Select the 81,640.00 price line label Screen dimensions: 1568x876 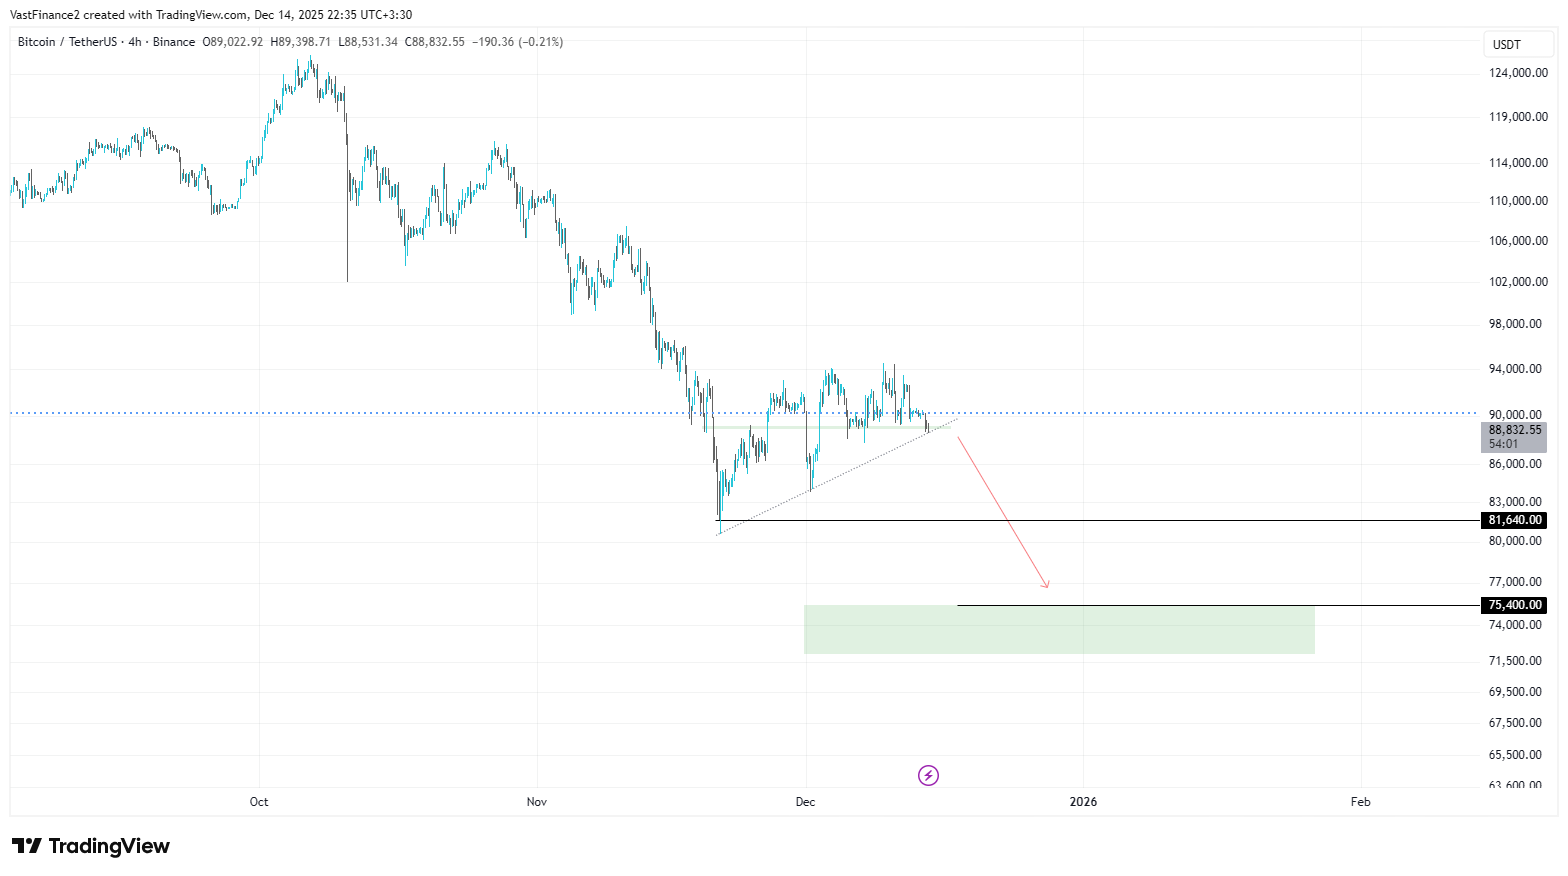pos(1514,520)
